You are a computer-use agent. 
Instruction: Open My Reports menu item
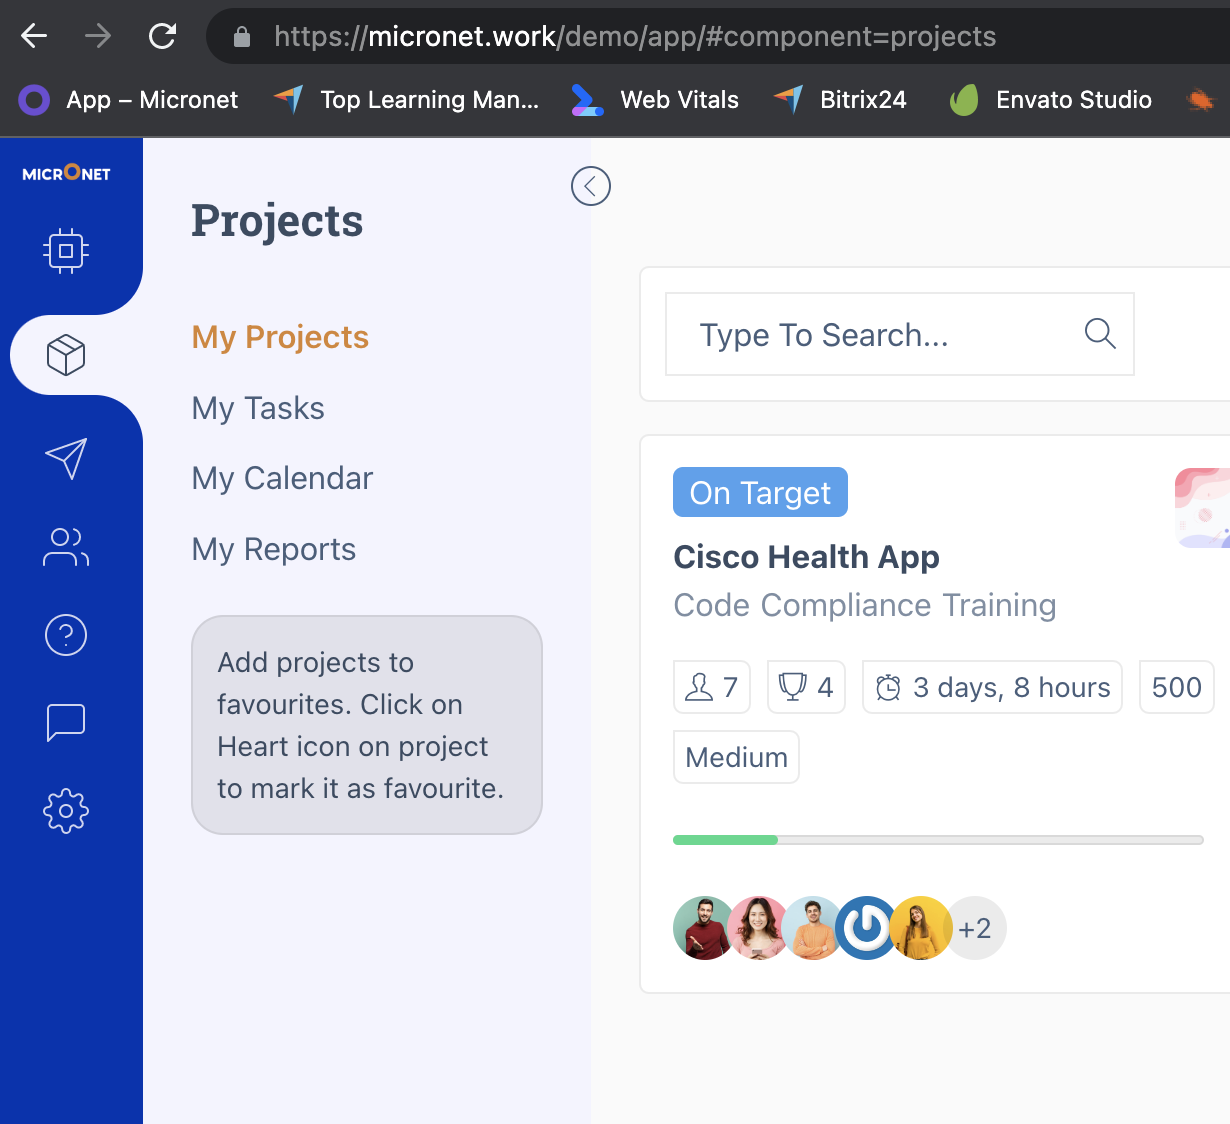[274, 549]
